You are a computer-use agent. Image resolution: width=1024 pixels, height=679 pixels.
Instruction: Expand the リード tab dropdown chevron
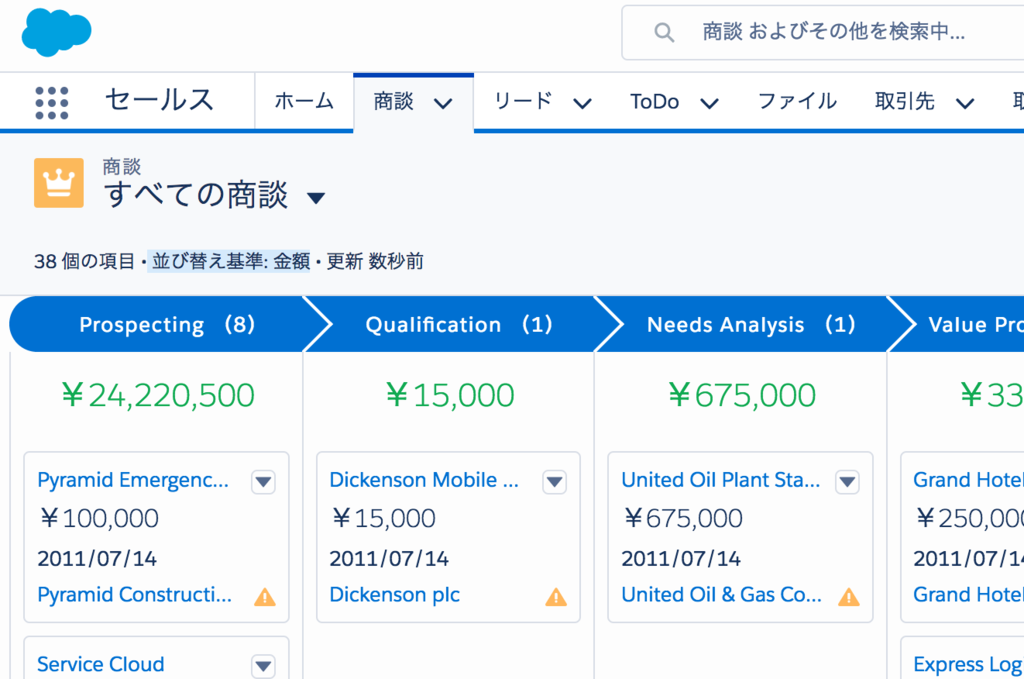point(582,103)
